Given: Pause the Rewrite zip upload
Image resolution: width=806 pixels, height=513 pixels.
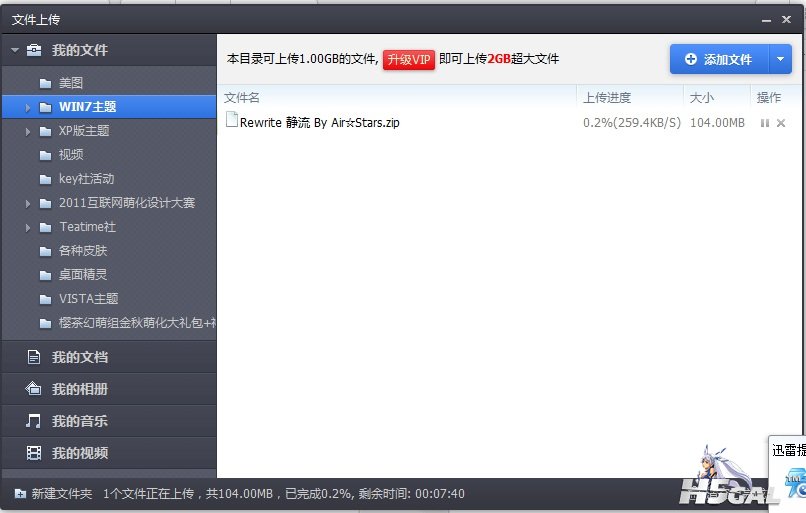Looking at the screenshot, I should coord(765,123).
